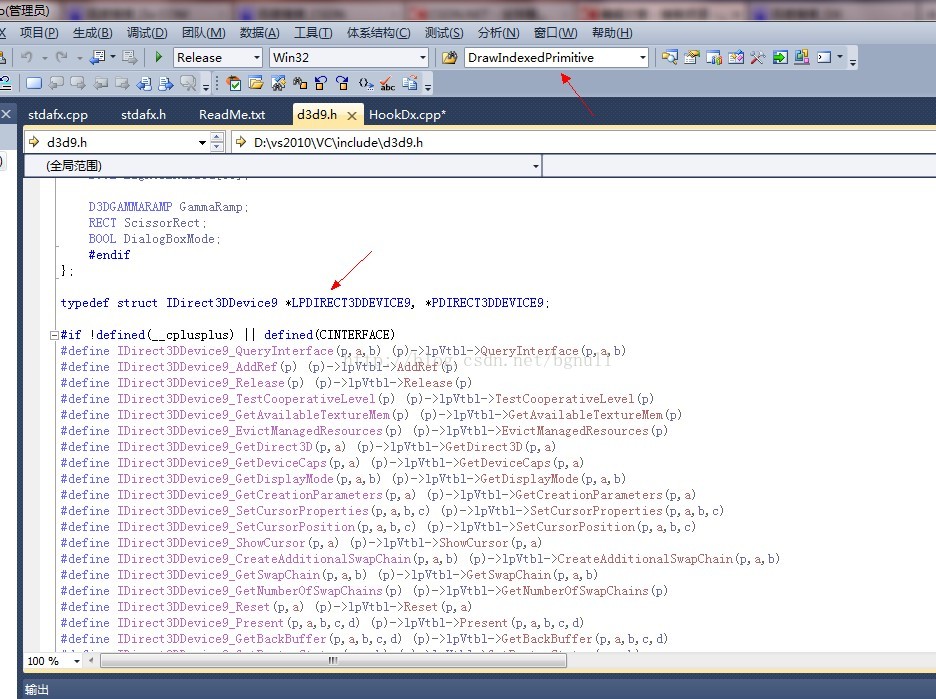The image size is (936, 699).
Task: Open the Object Browser icon
Action: 714,57
